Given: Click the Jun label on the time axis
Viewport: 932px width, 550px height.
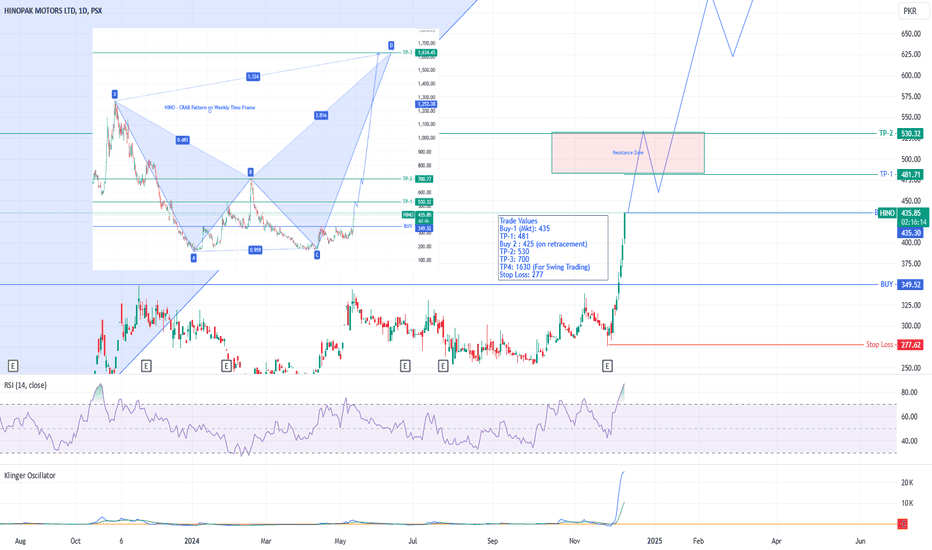Looking at the screenshot, I should click(x=860, y=541).
